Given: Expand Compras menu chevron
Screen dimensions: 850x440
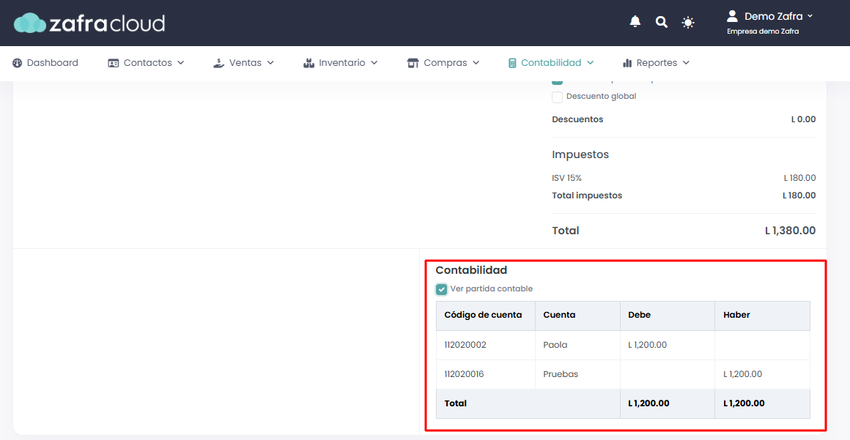Looking at the screenshot, I should pos(476,63).
